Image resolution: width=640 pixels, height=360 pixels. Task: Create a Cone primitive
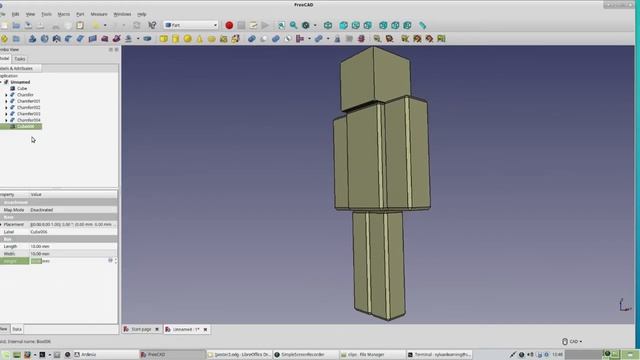point(200,39)
